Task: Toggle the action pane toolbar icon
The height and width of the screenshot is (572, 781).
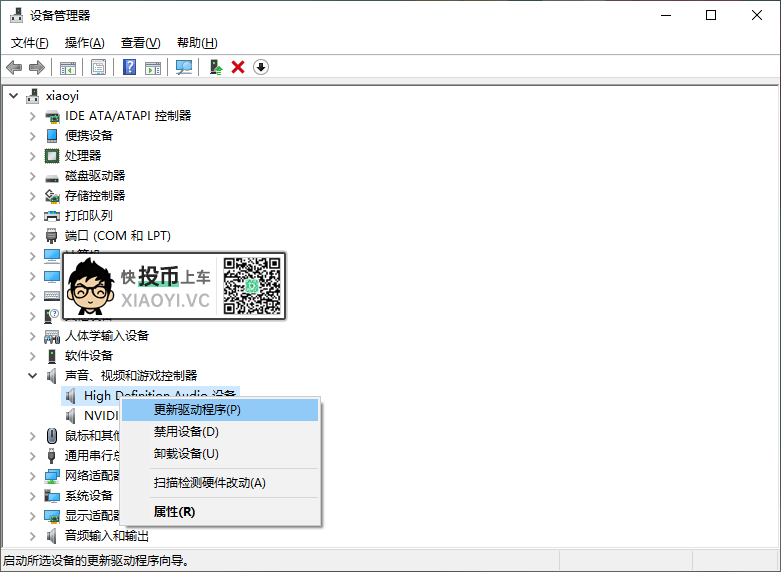Action: pyautogui.click(x=153, y=67)
